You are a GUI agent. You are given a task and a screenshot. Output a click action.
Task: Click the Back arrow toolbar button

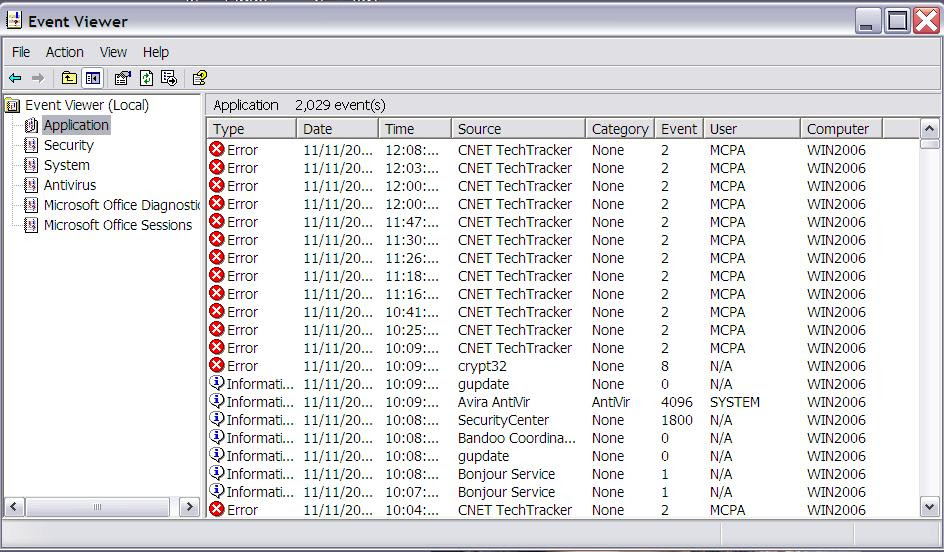[x=16, y=78]
